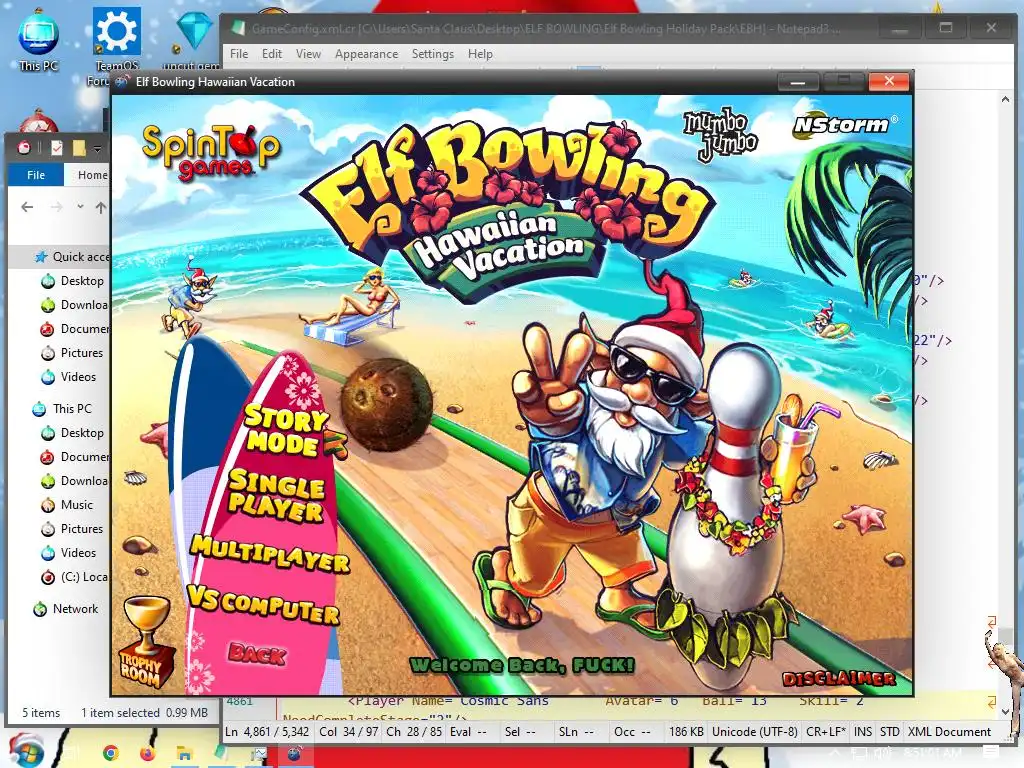Click Unicode (UTF-8) encoding in status bar
Image resolution: width=1024 pixels, height=768 pixels.
[755, 731]
